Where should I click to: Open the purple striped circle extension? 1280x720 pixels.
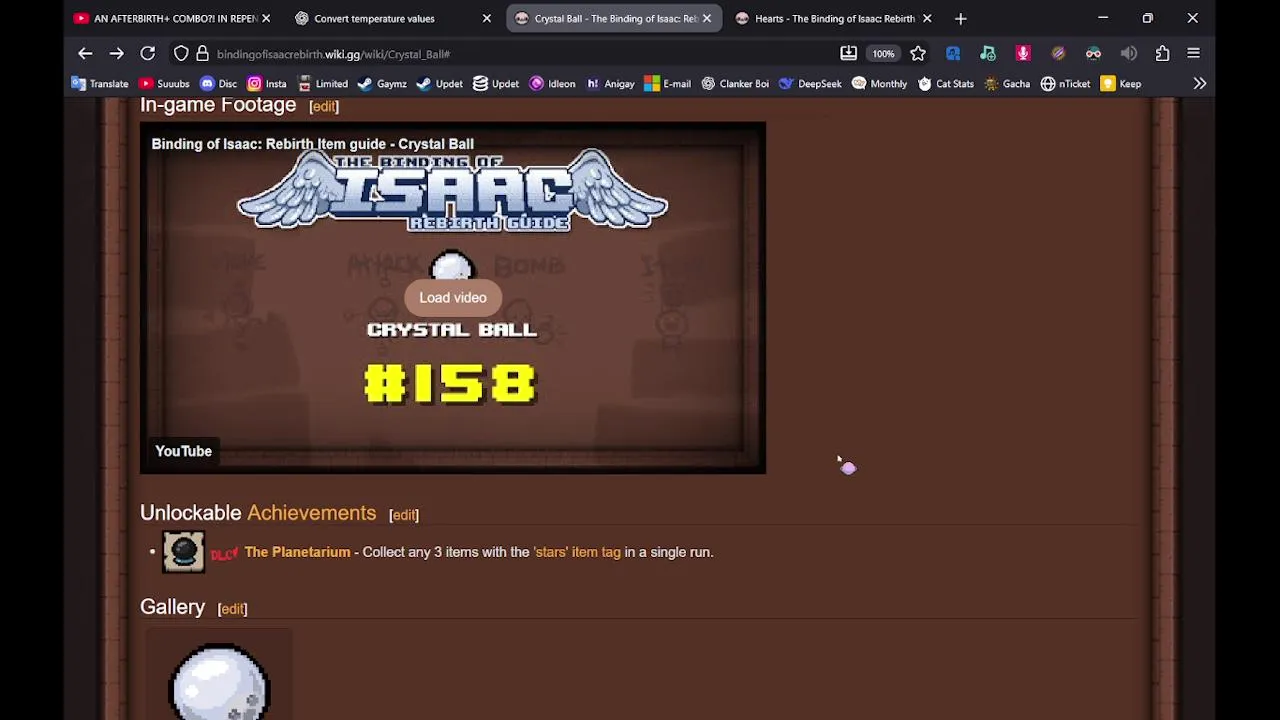point(1058,53)
